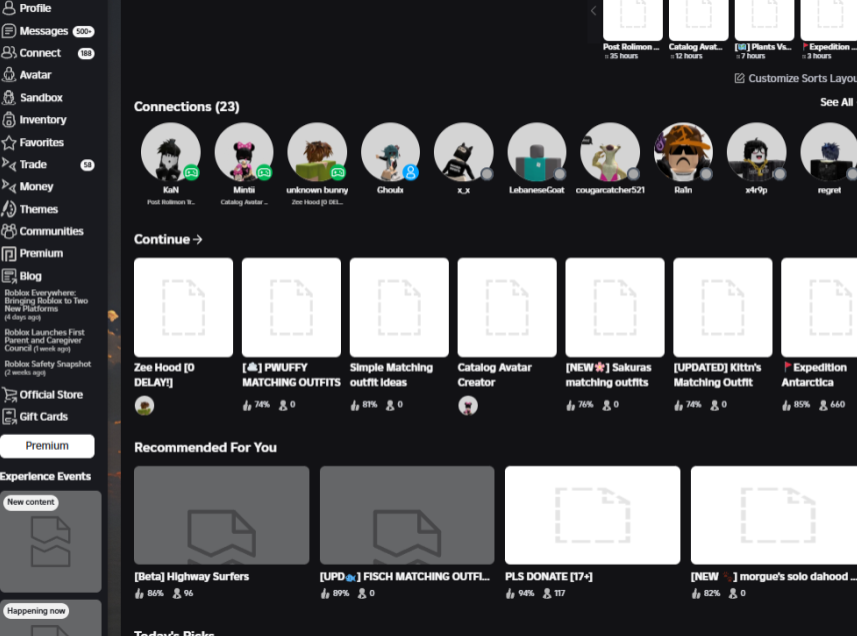Click friend avatar under Catalog Avatar Creator
The image size is (857, 636).
[468, 405]
